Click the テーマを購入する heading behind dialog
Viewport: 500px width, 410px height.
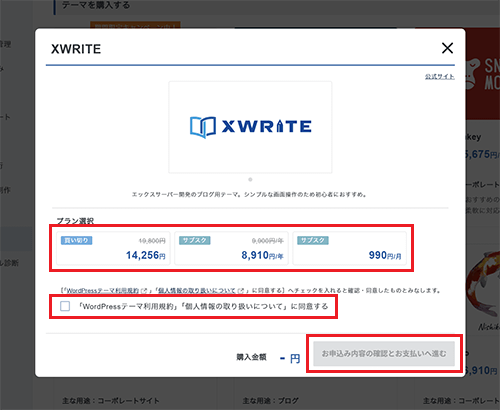96,5
